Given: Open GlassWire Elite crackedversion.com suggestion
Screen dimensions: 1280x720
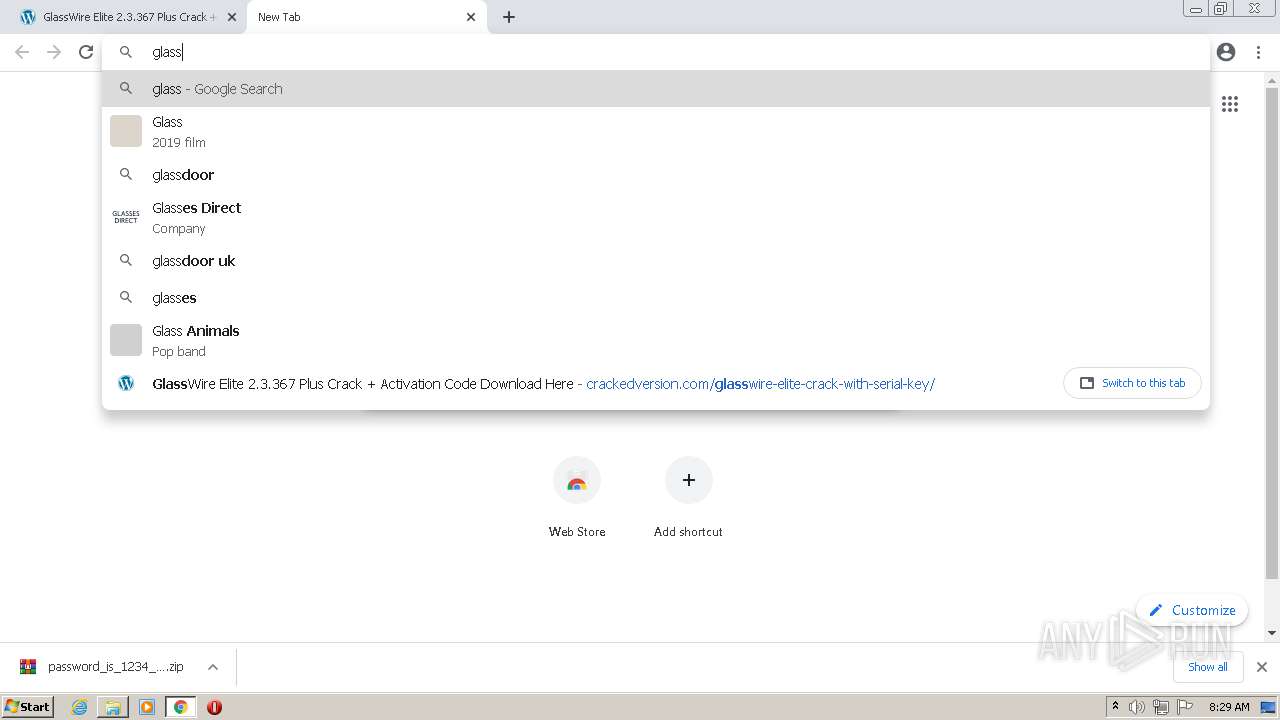Looking at the screenshot, I should [x=580, y=383].
